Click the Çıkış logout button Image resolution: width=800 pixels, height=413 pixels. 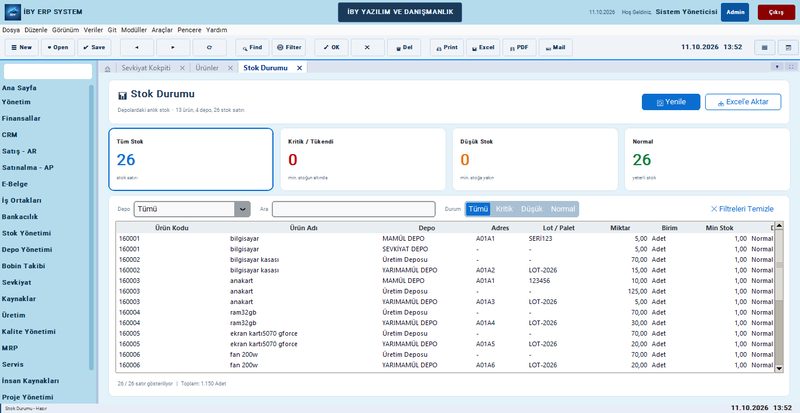tap(776, 12)
